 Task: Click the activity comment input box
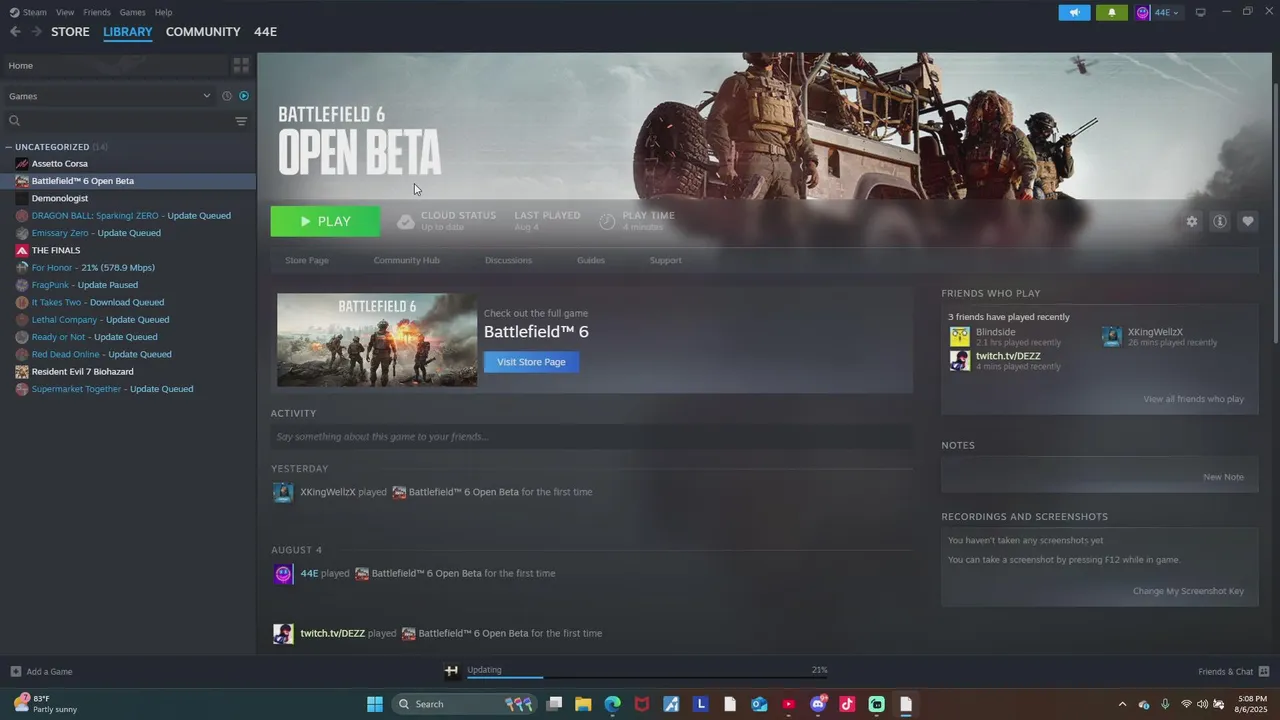click(591, 437)
